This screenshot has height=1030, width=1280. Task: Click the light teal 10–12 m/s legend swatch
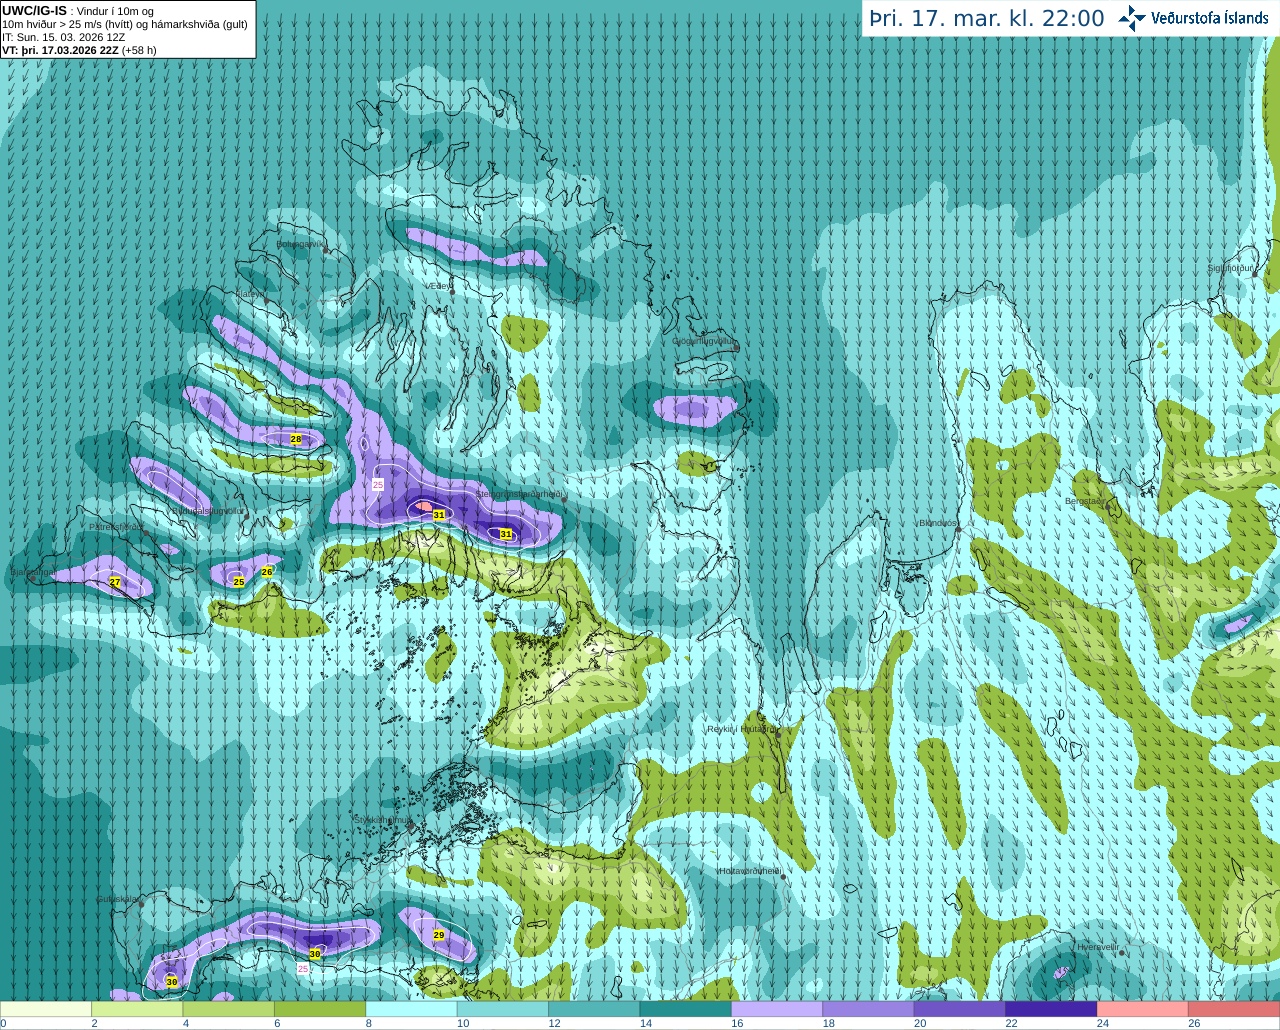[503, 1009]
